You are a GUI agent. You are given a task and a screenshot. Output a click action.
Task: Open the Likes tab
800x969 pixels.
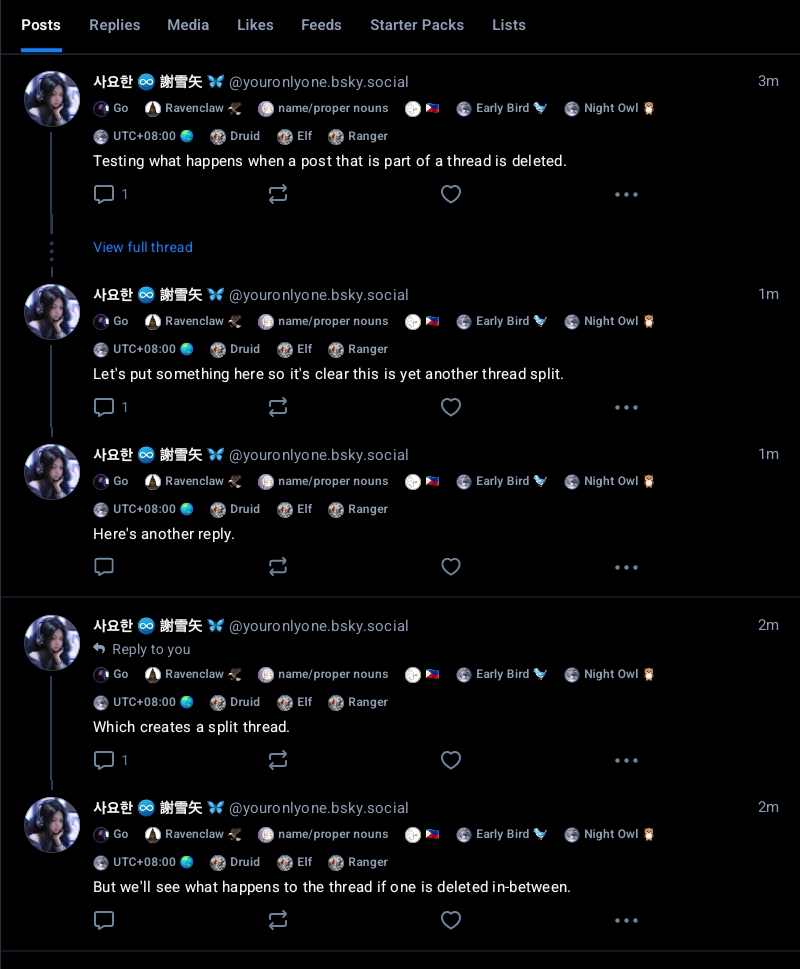[255, 25]
